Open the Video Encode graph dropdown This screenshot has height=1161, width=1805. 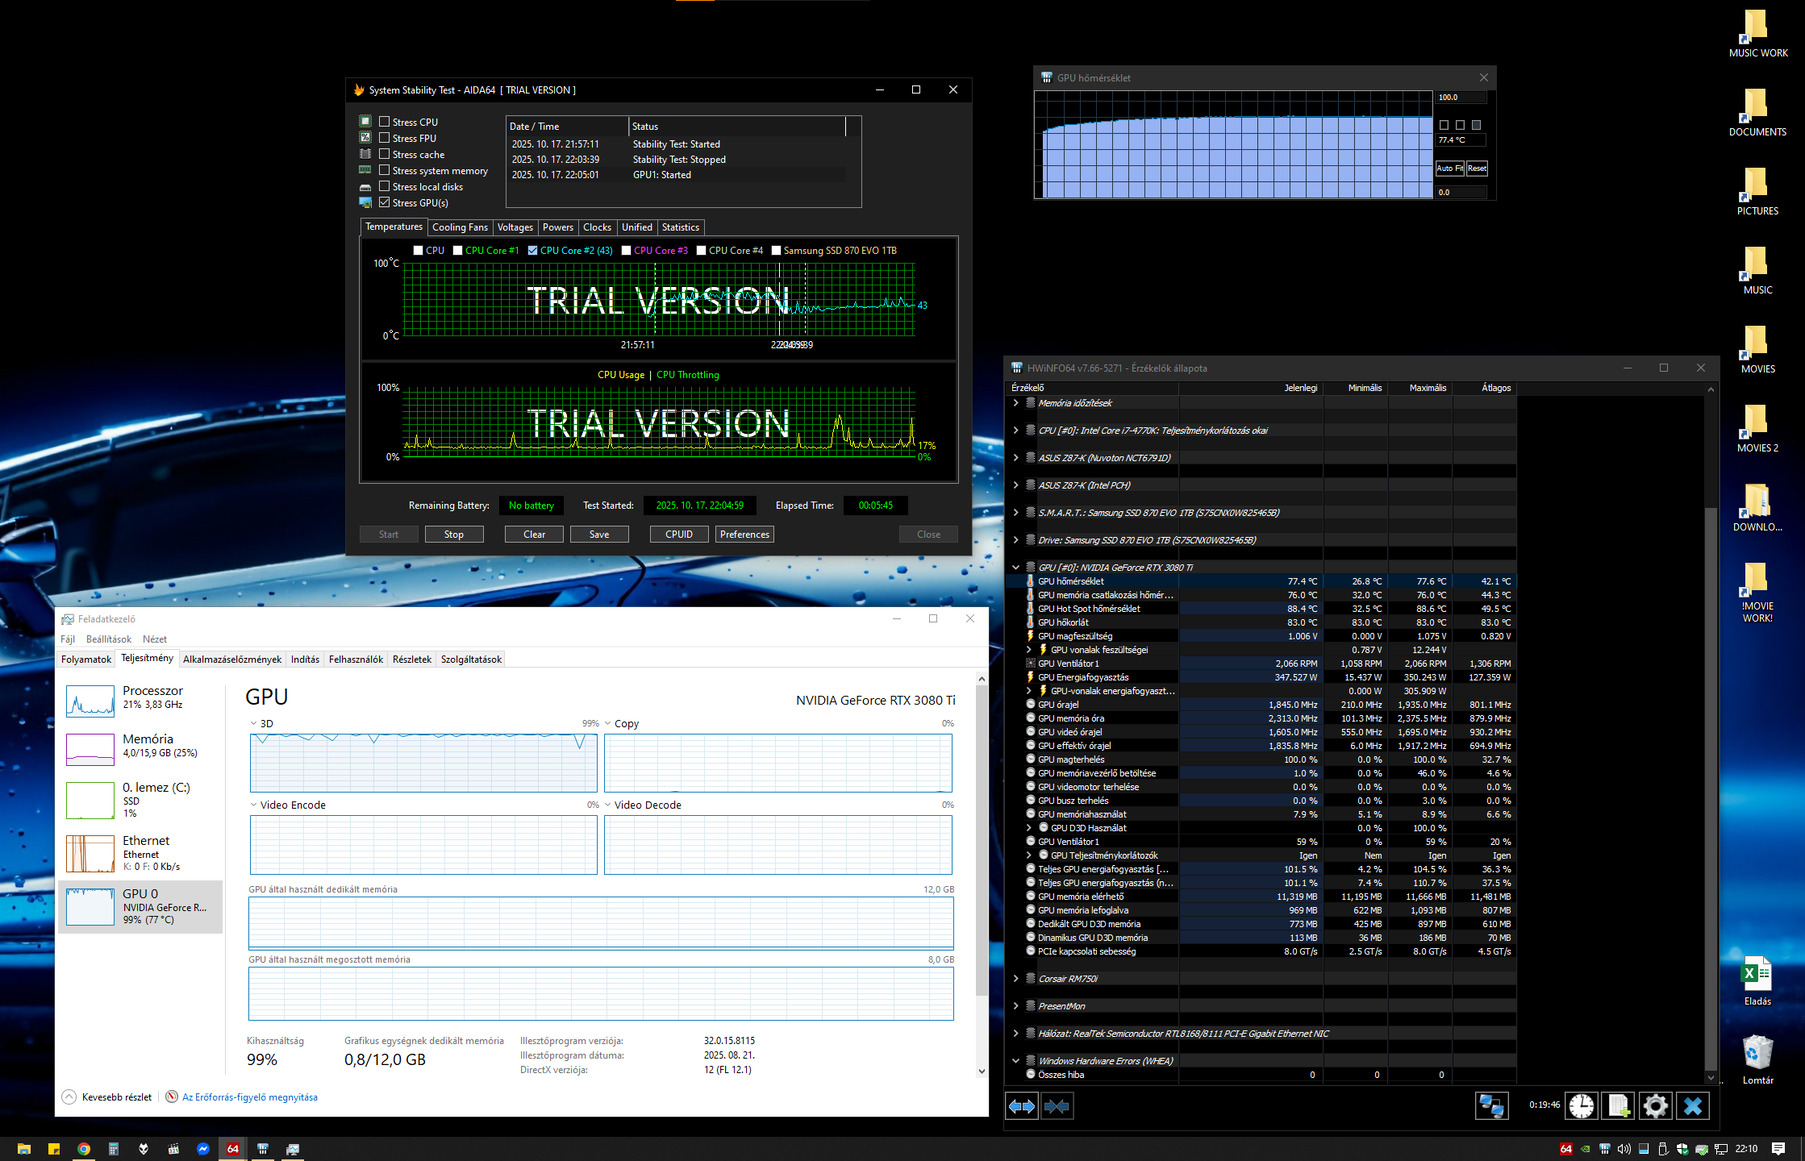pyautogui.click(x=253, y=805)
